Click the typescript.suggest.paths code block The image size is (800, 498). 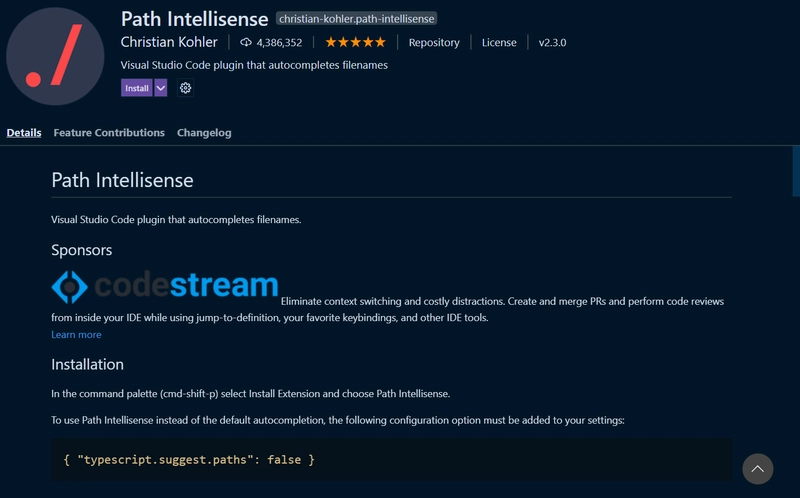click(391, 459)
